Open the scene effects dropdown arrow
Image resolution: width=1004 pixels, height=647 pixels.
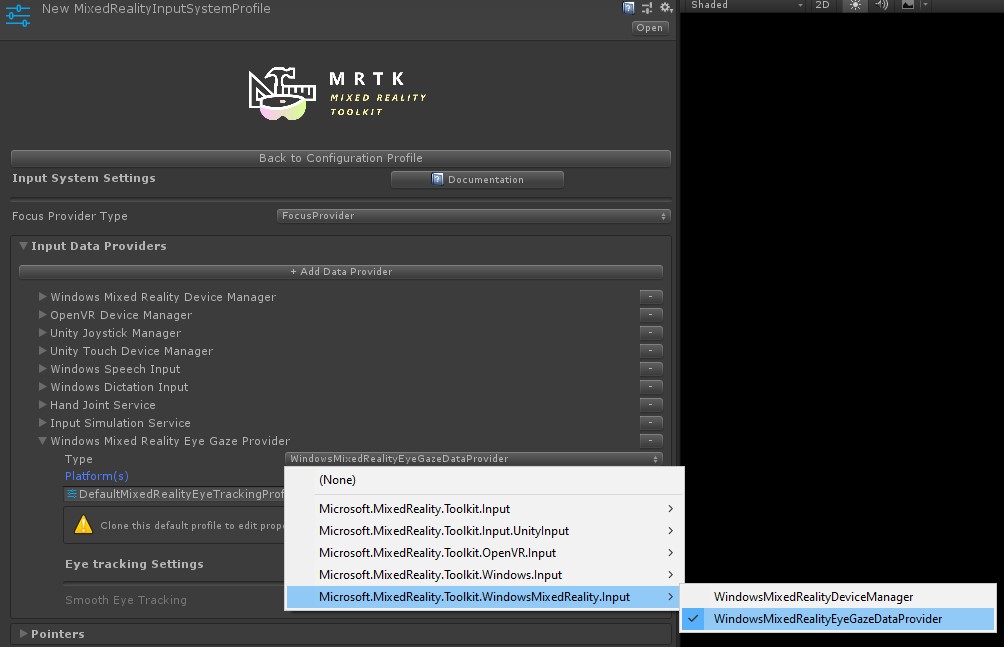tap(925, 5)
